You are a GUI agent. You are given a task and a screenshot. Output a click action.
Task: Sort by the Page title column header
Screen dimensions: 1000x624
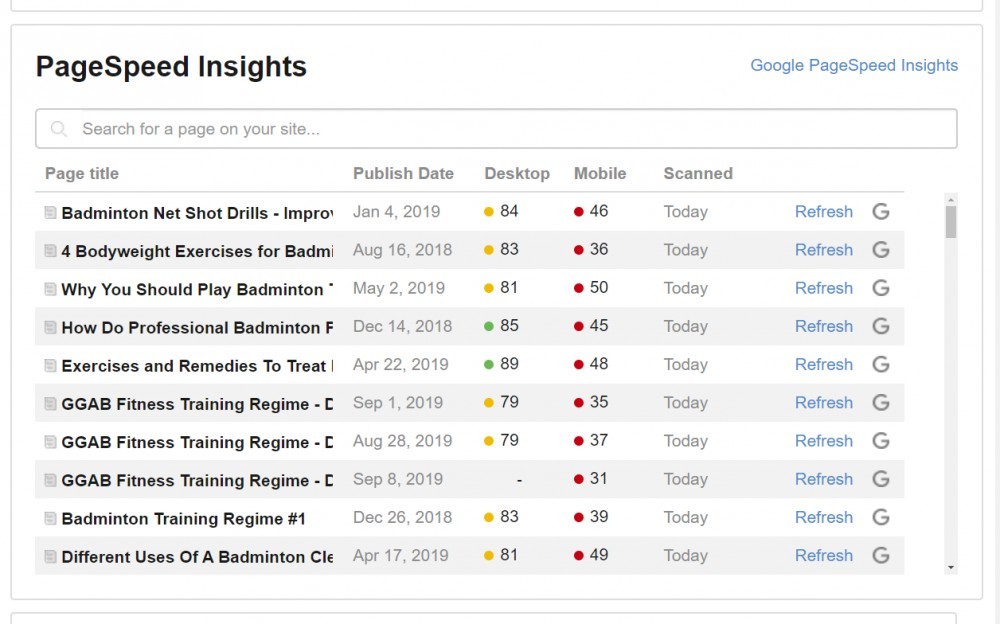point(82,174)
